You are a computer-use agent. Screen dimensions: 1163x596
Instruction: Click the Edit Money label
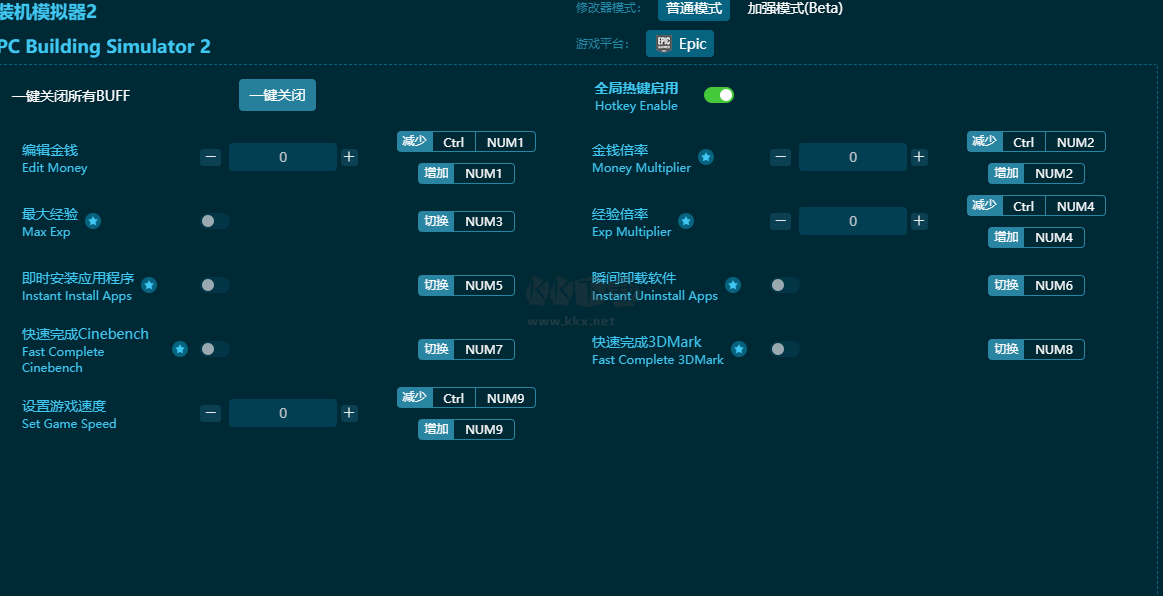(55, 168)
